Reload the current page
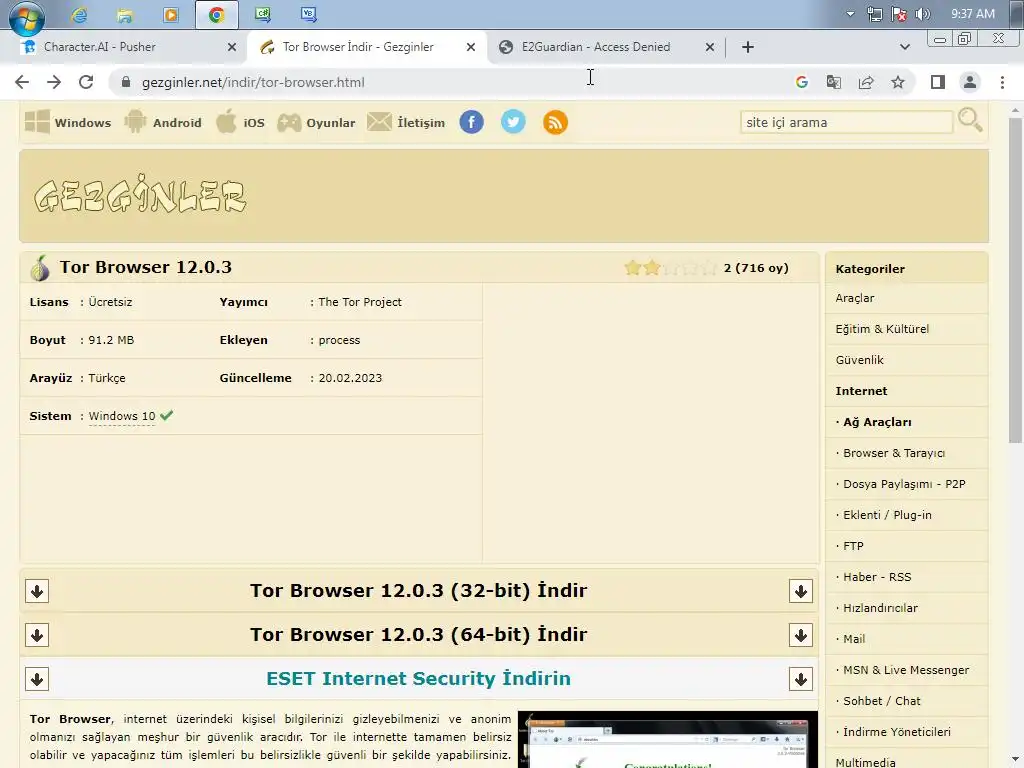 [x=86, y=82]
